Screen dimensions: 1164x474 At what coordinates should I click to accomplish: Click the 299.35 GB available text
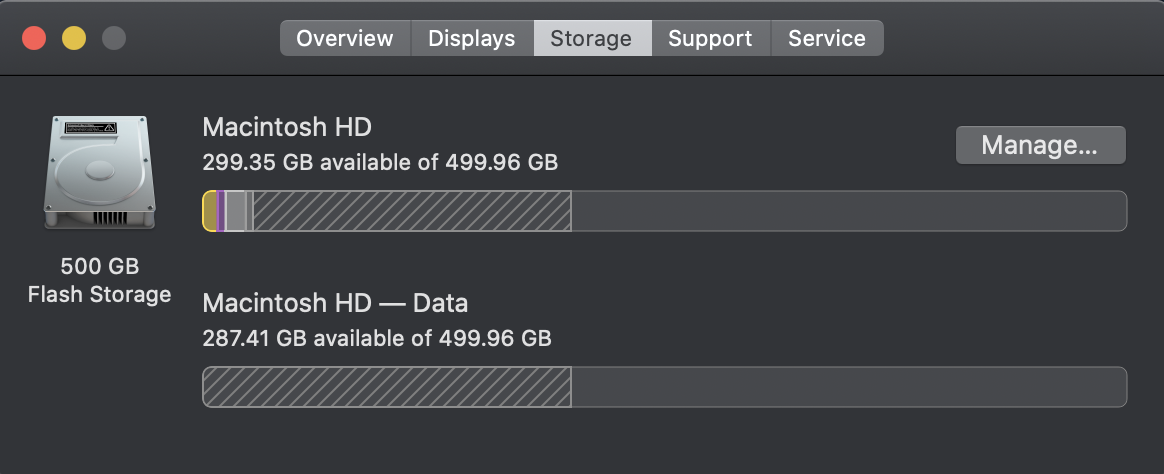[x=380, y=162]
